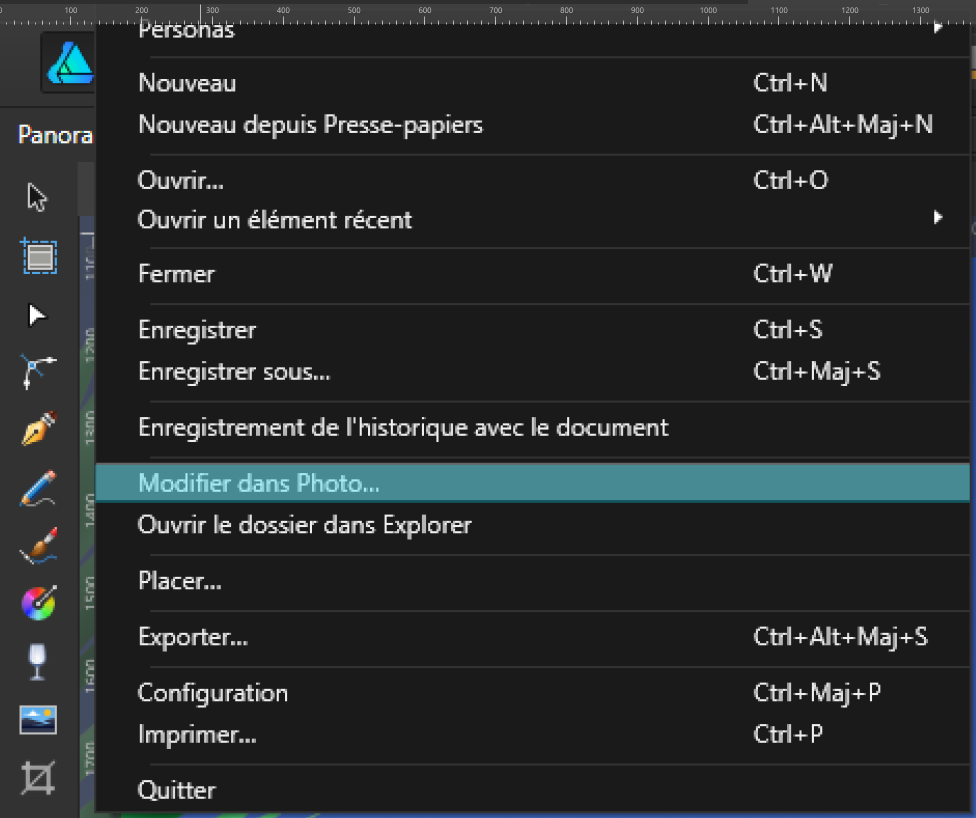Choose Nouveau from the menu
The height and width of the screenshot is (818, 976).
[533, 83]
